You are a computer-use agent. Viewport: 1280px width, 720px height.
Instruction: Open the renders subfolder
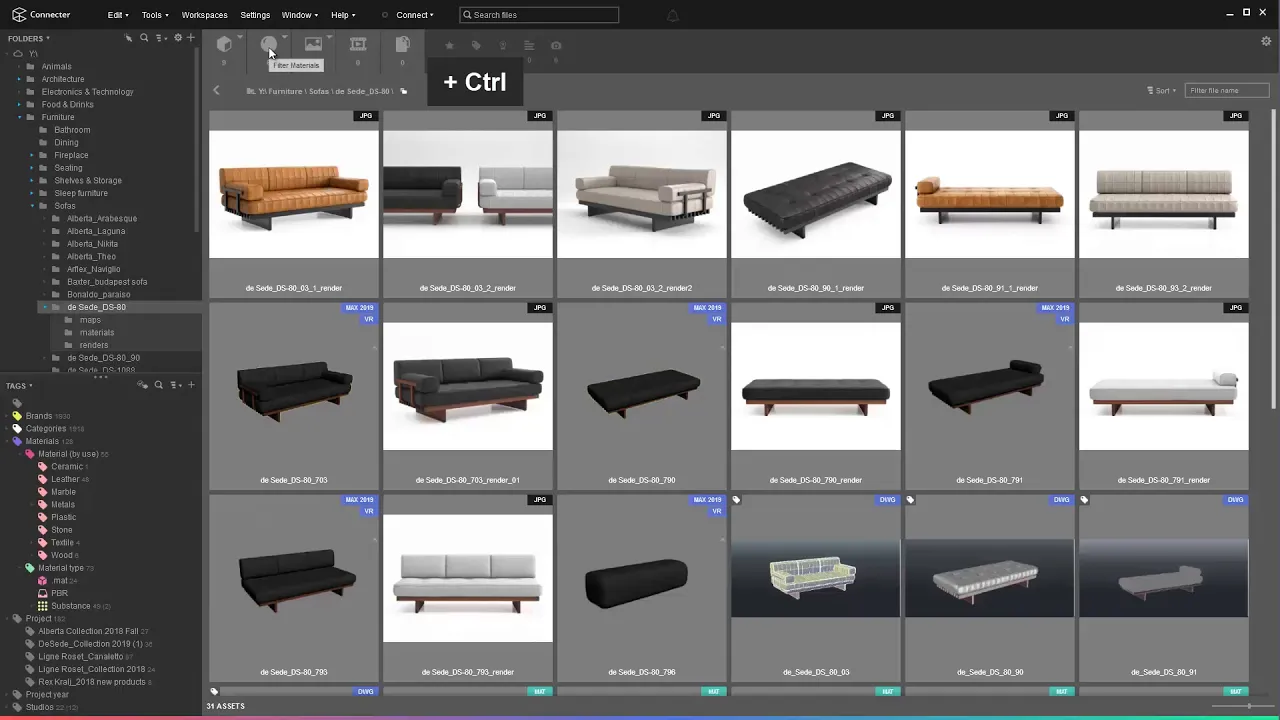(x=93, y=345)
